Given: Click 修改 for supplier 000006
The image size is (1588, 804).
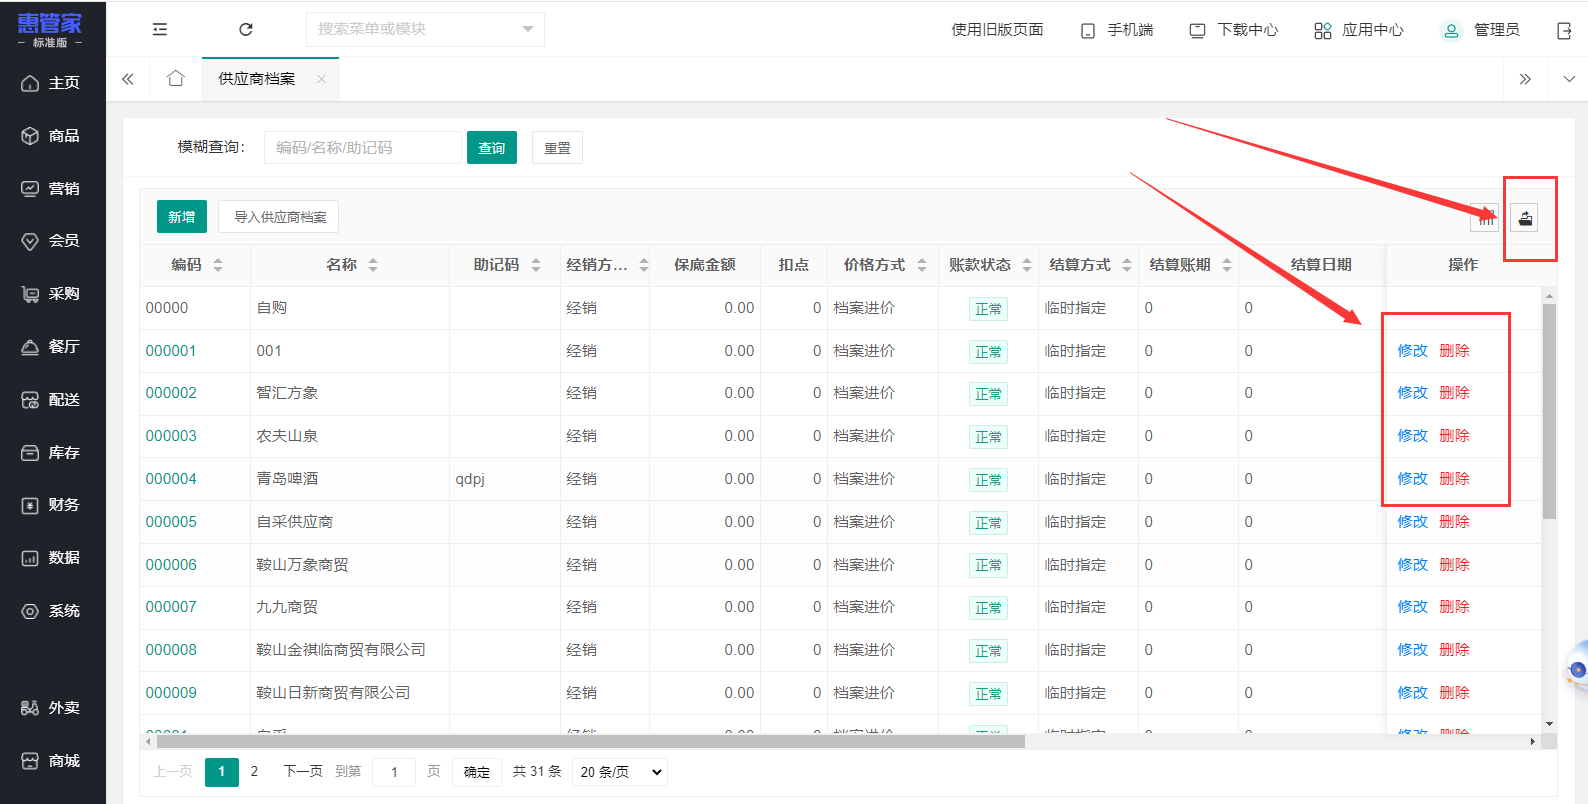Looking at the screenshot, I should click(x=1412, y=565).
